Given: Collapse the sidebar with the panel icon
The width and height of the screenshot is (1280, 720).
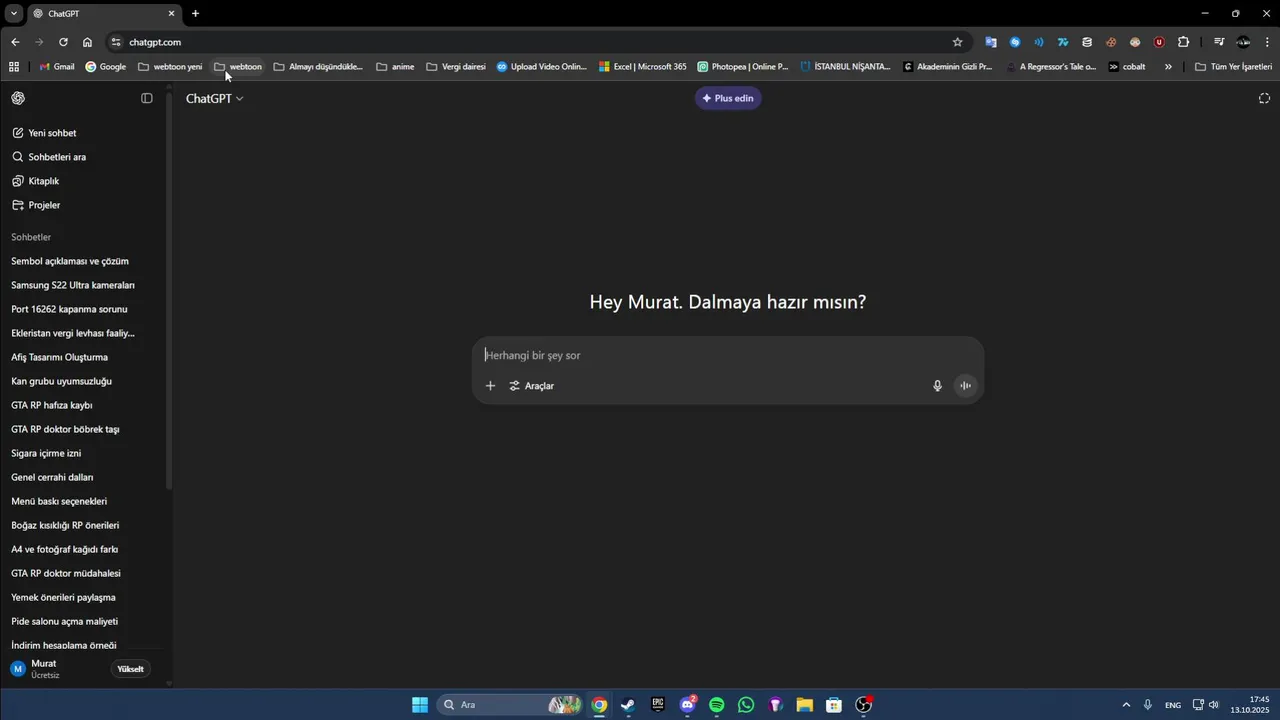Looking at the screenshot, I should click(147, 98).
